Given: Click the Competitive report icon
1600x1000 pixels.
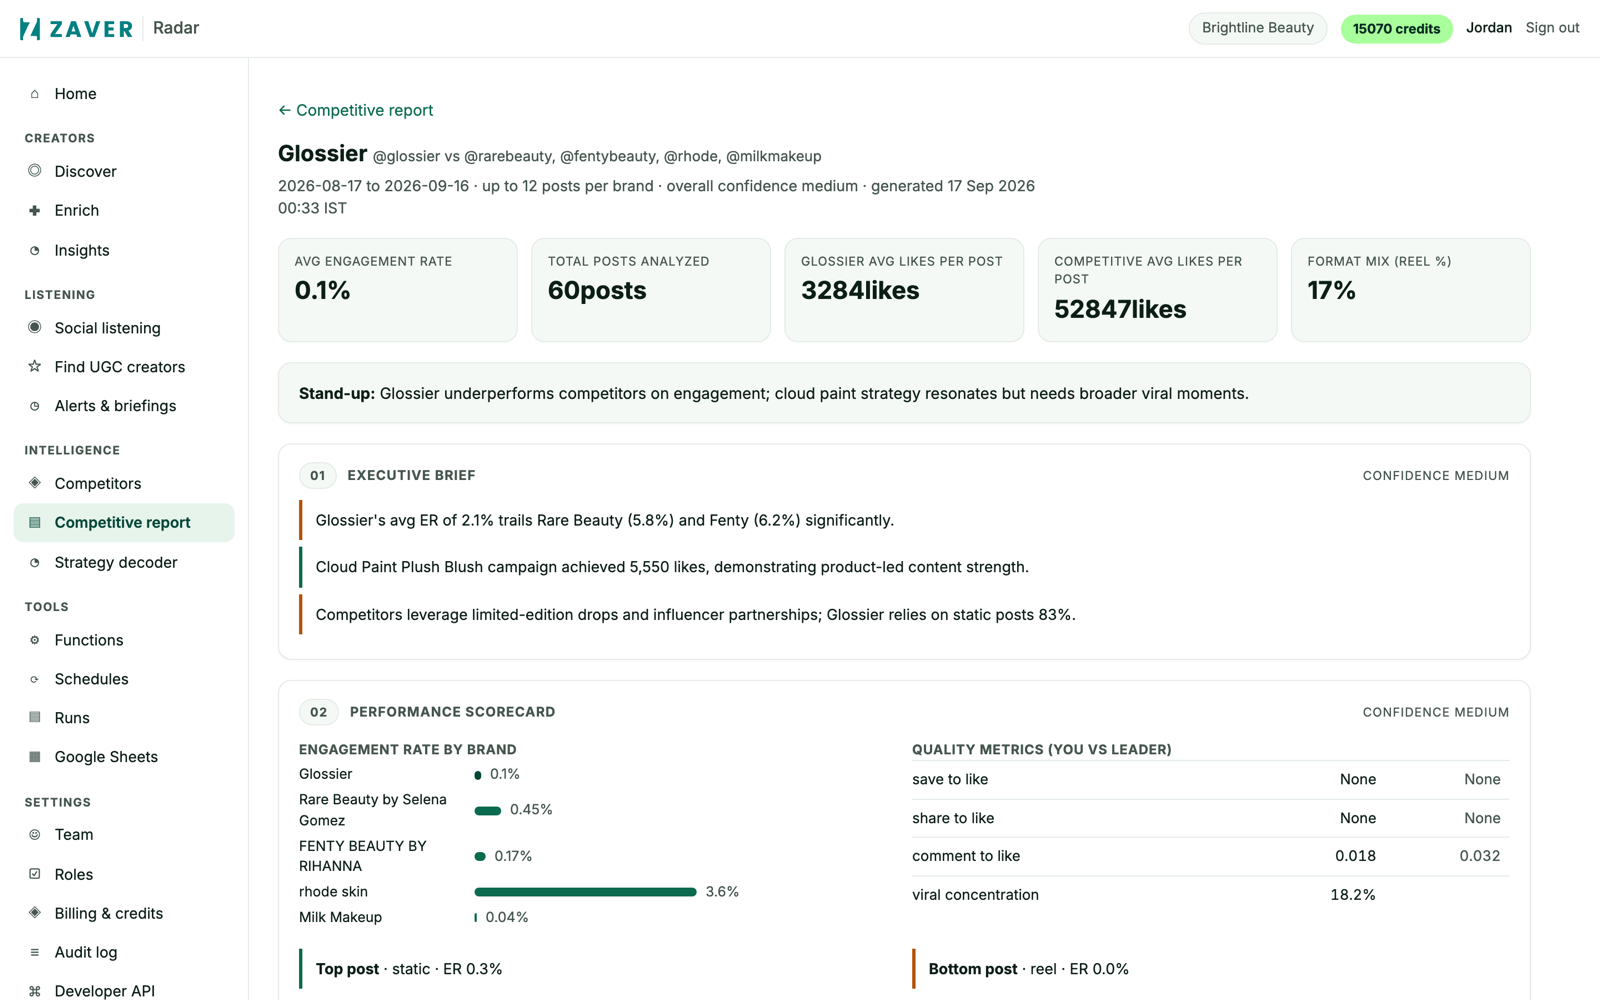Looking at the screenshot, I should pos(35,522).
